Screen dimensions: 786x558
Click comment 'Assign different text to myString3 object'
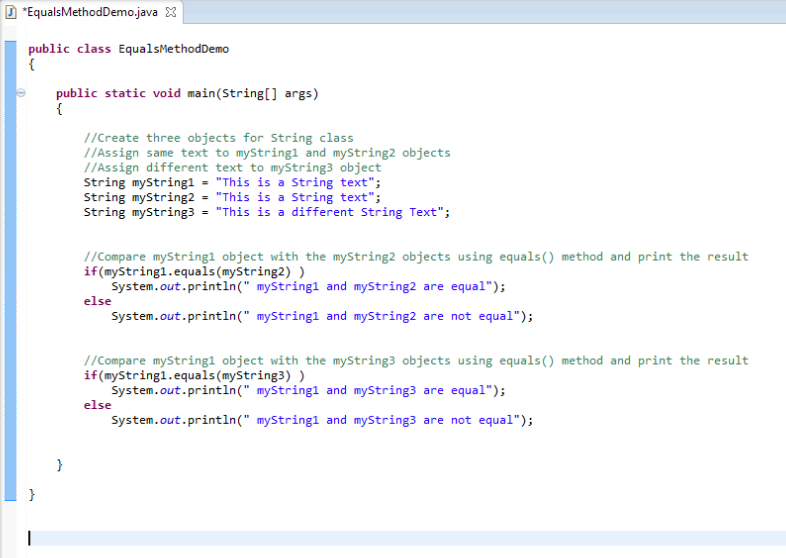(x=233, y=168)
